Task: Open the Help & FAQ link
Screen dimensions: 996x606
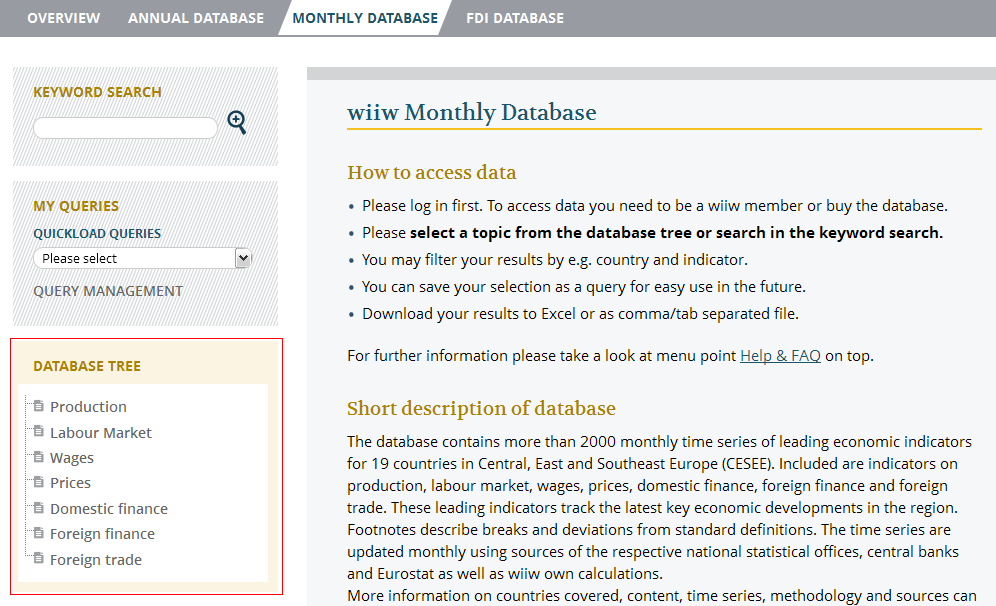Action: (780, 355)
